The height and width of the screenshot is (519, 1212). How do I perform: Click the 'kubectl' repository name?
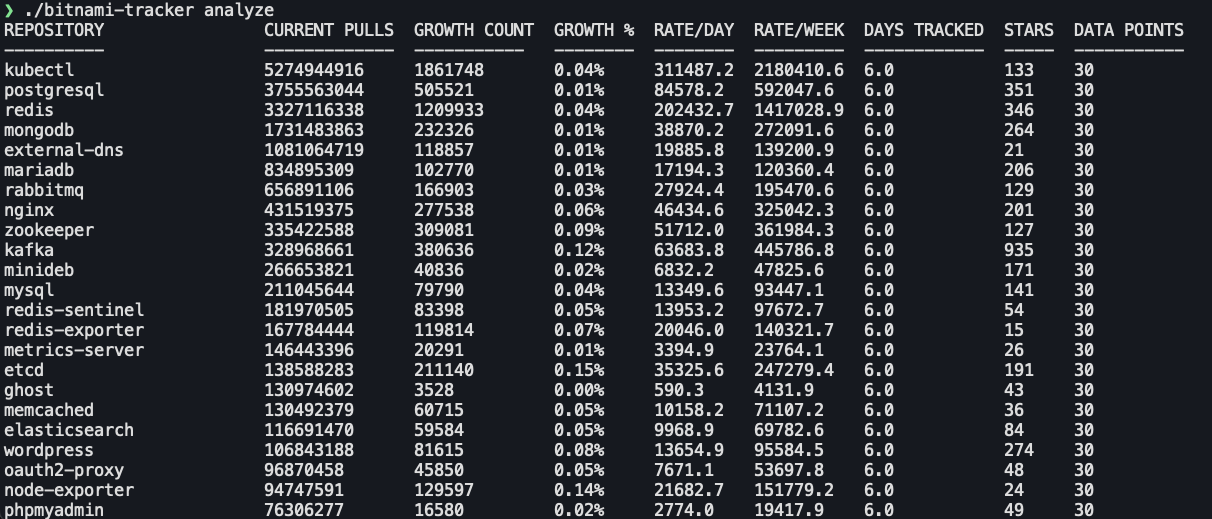point(39,70)
